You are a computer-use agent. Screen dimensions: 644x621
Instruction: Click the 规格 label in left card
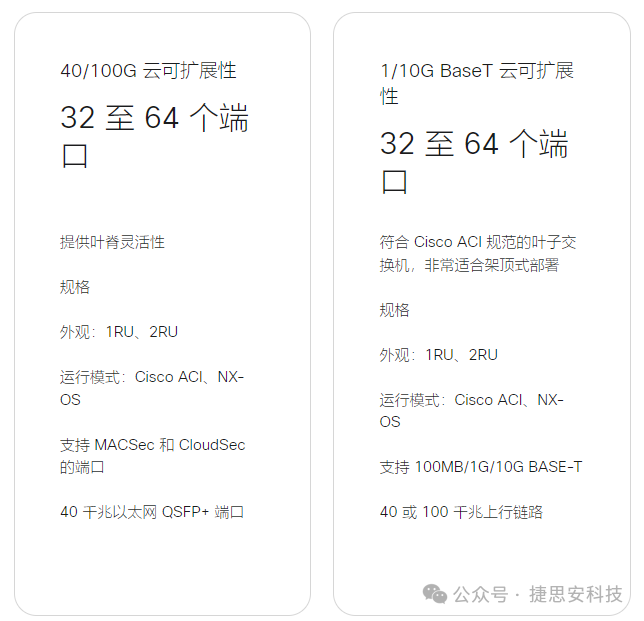tap(75, 287)
